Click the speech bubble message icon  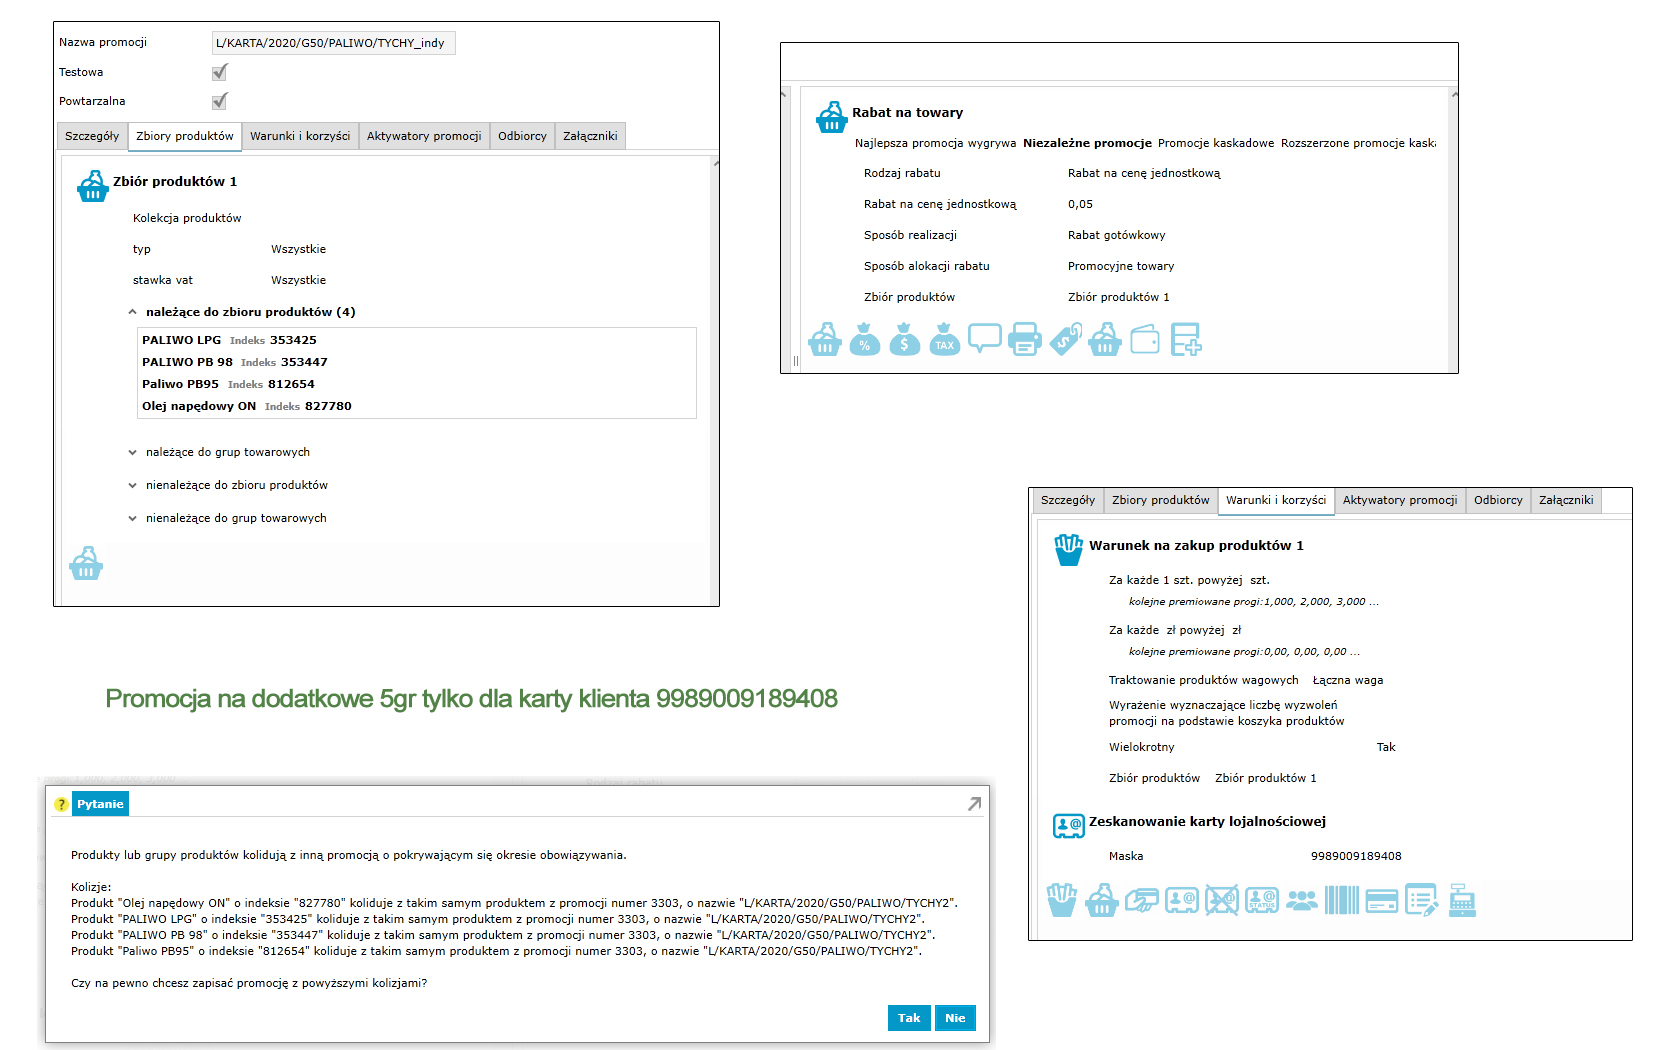click(985, 339)
